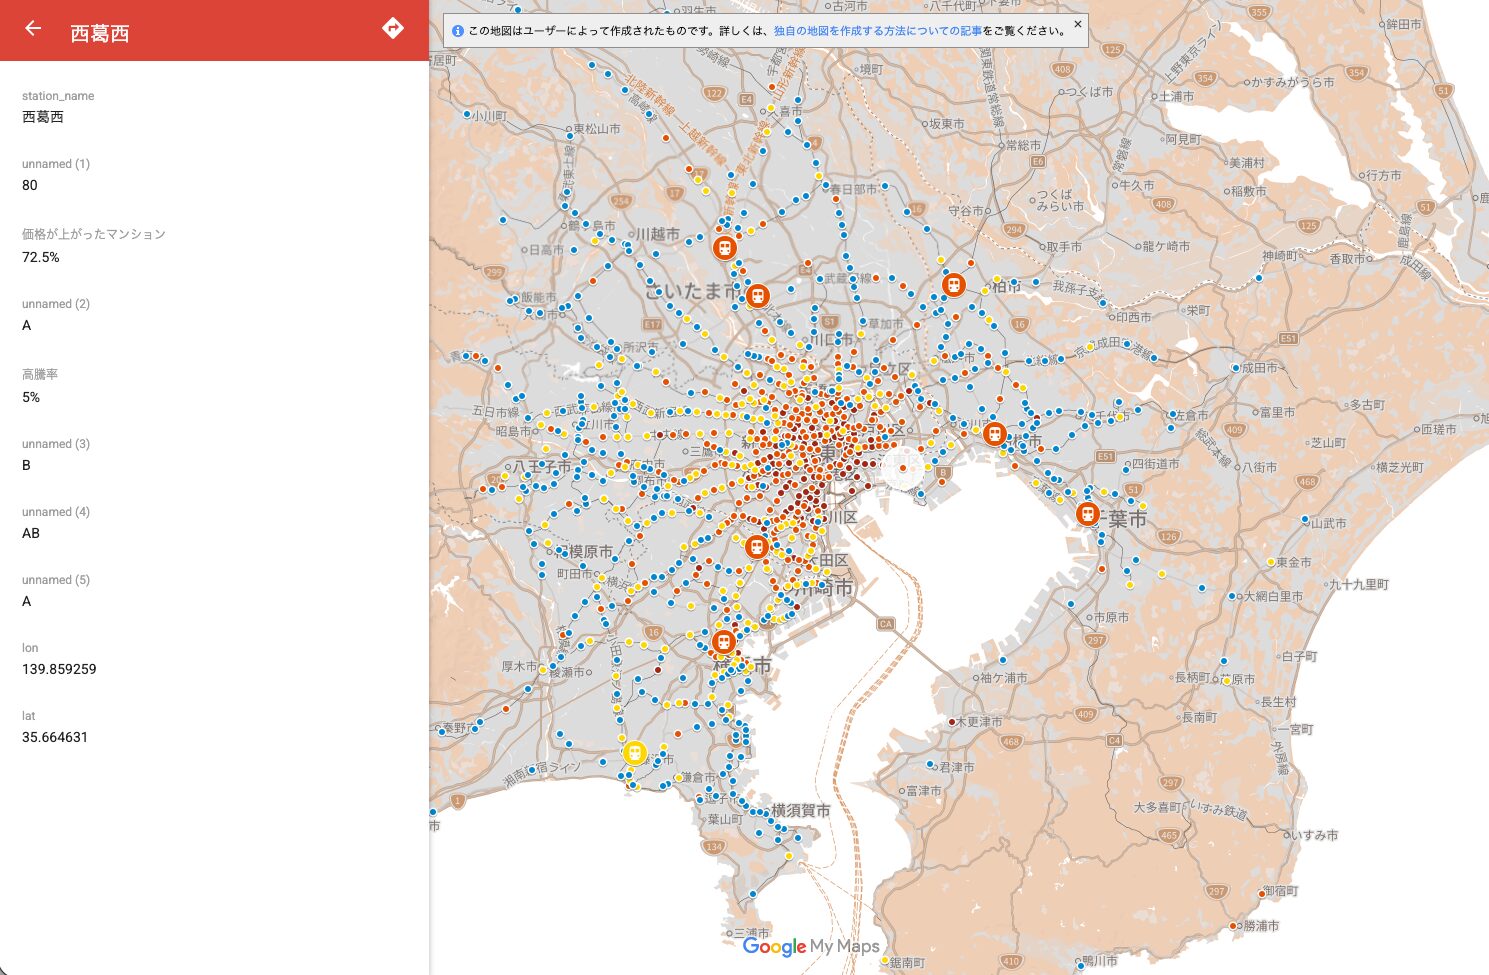The image size is (1489, 975).
Task: Select orange train marker right of 川越市 label
Action: click(725, 247)
